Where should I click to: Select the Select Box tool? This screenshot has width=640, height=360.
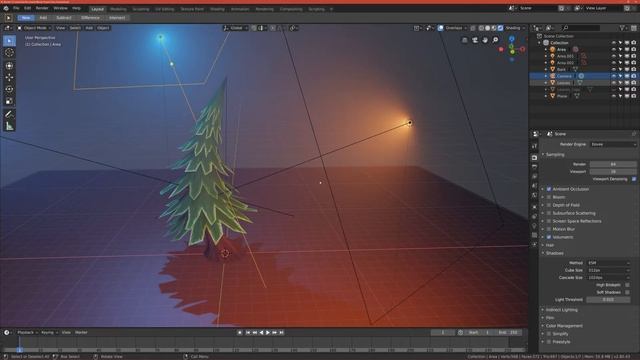(x=9, y=41)
